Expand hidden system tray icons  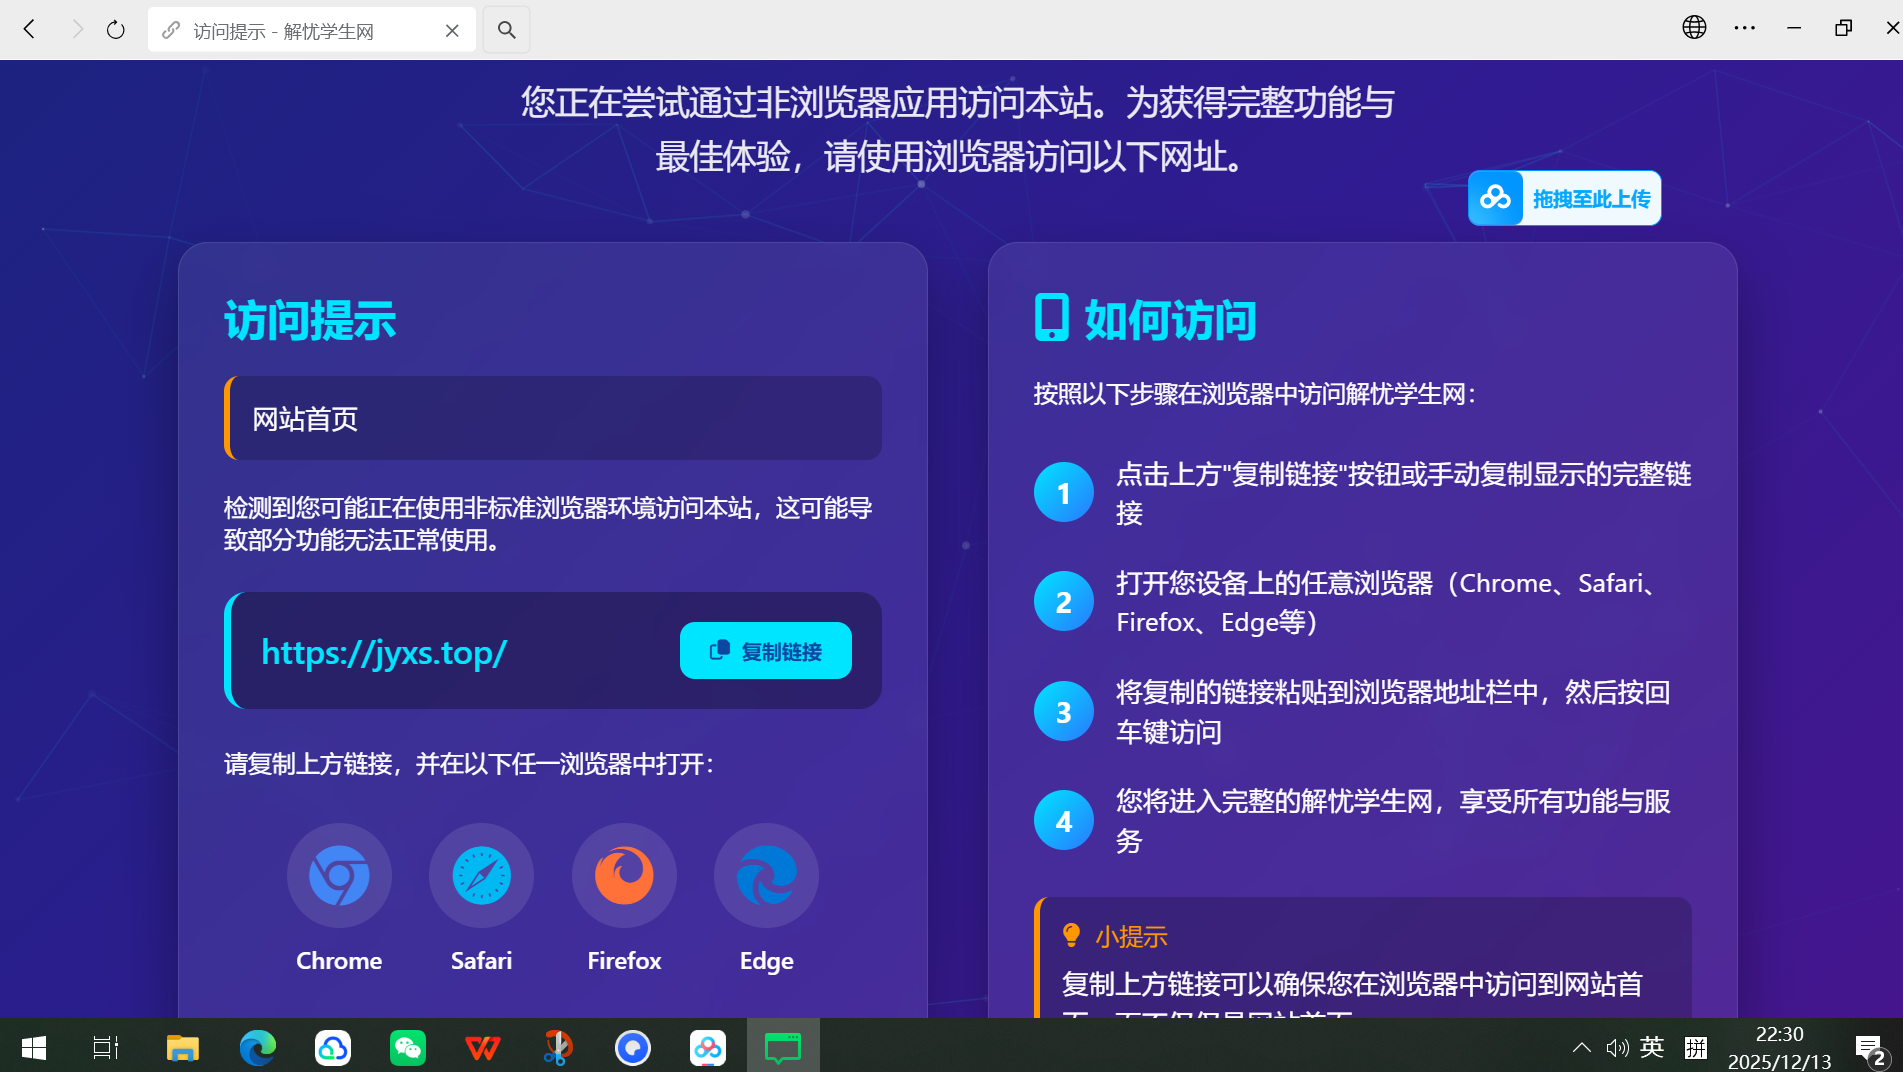(1581, 1047)
